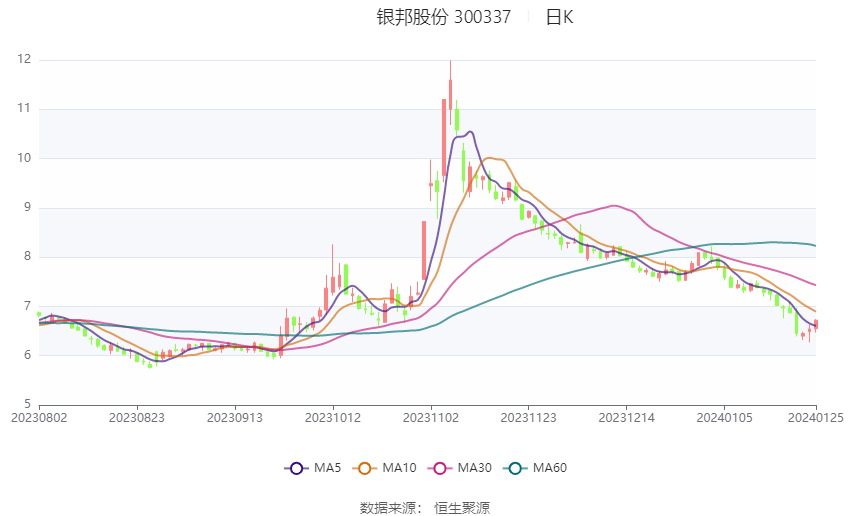The height and width of the screenshot is (516, 850).
Task: Click the 20240105 x-axis date label
Action: [725, 418]
